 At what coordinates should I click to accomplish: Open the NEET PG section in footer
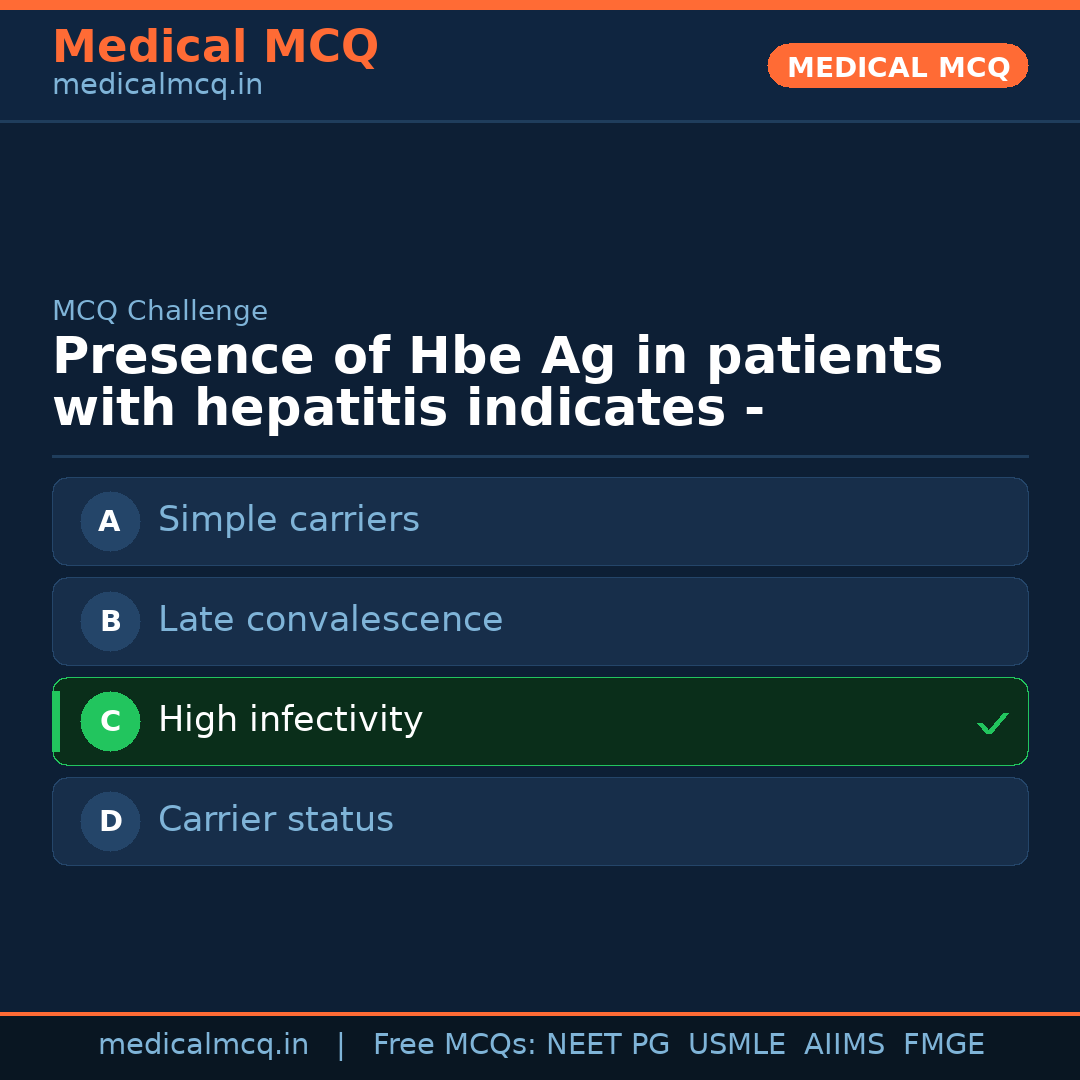pyautogui.click(x=607, y=1043)
